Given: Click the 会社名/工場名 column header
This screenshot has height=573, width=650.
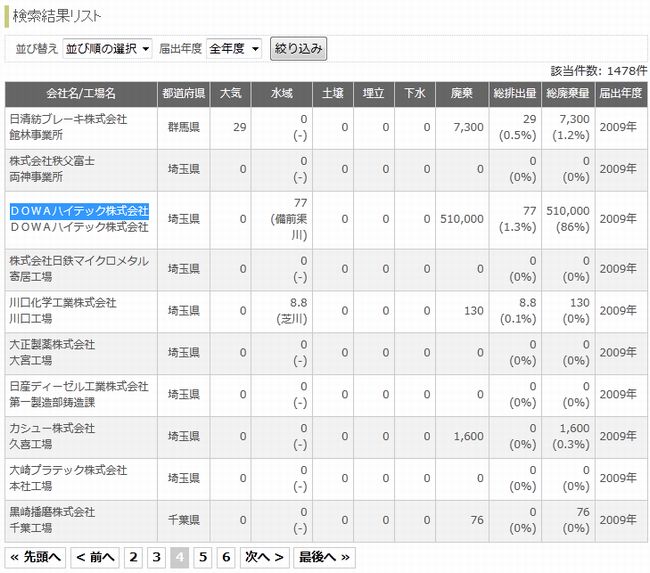Looking at the screenshot, I should (x=81, y=94).
